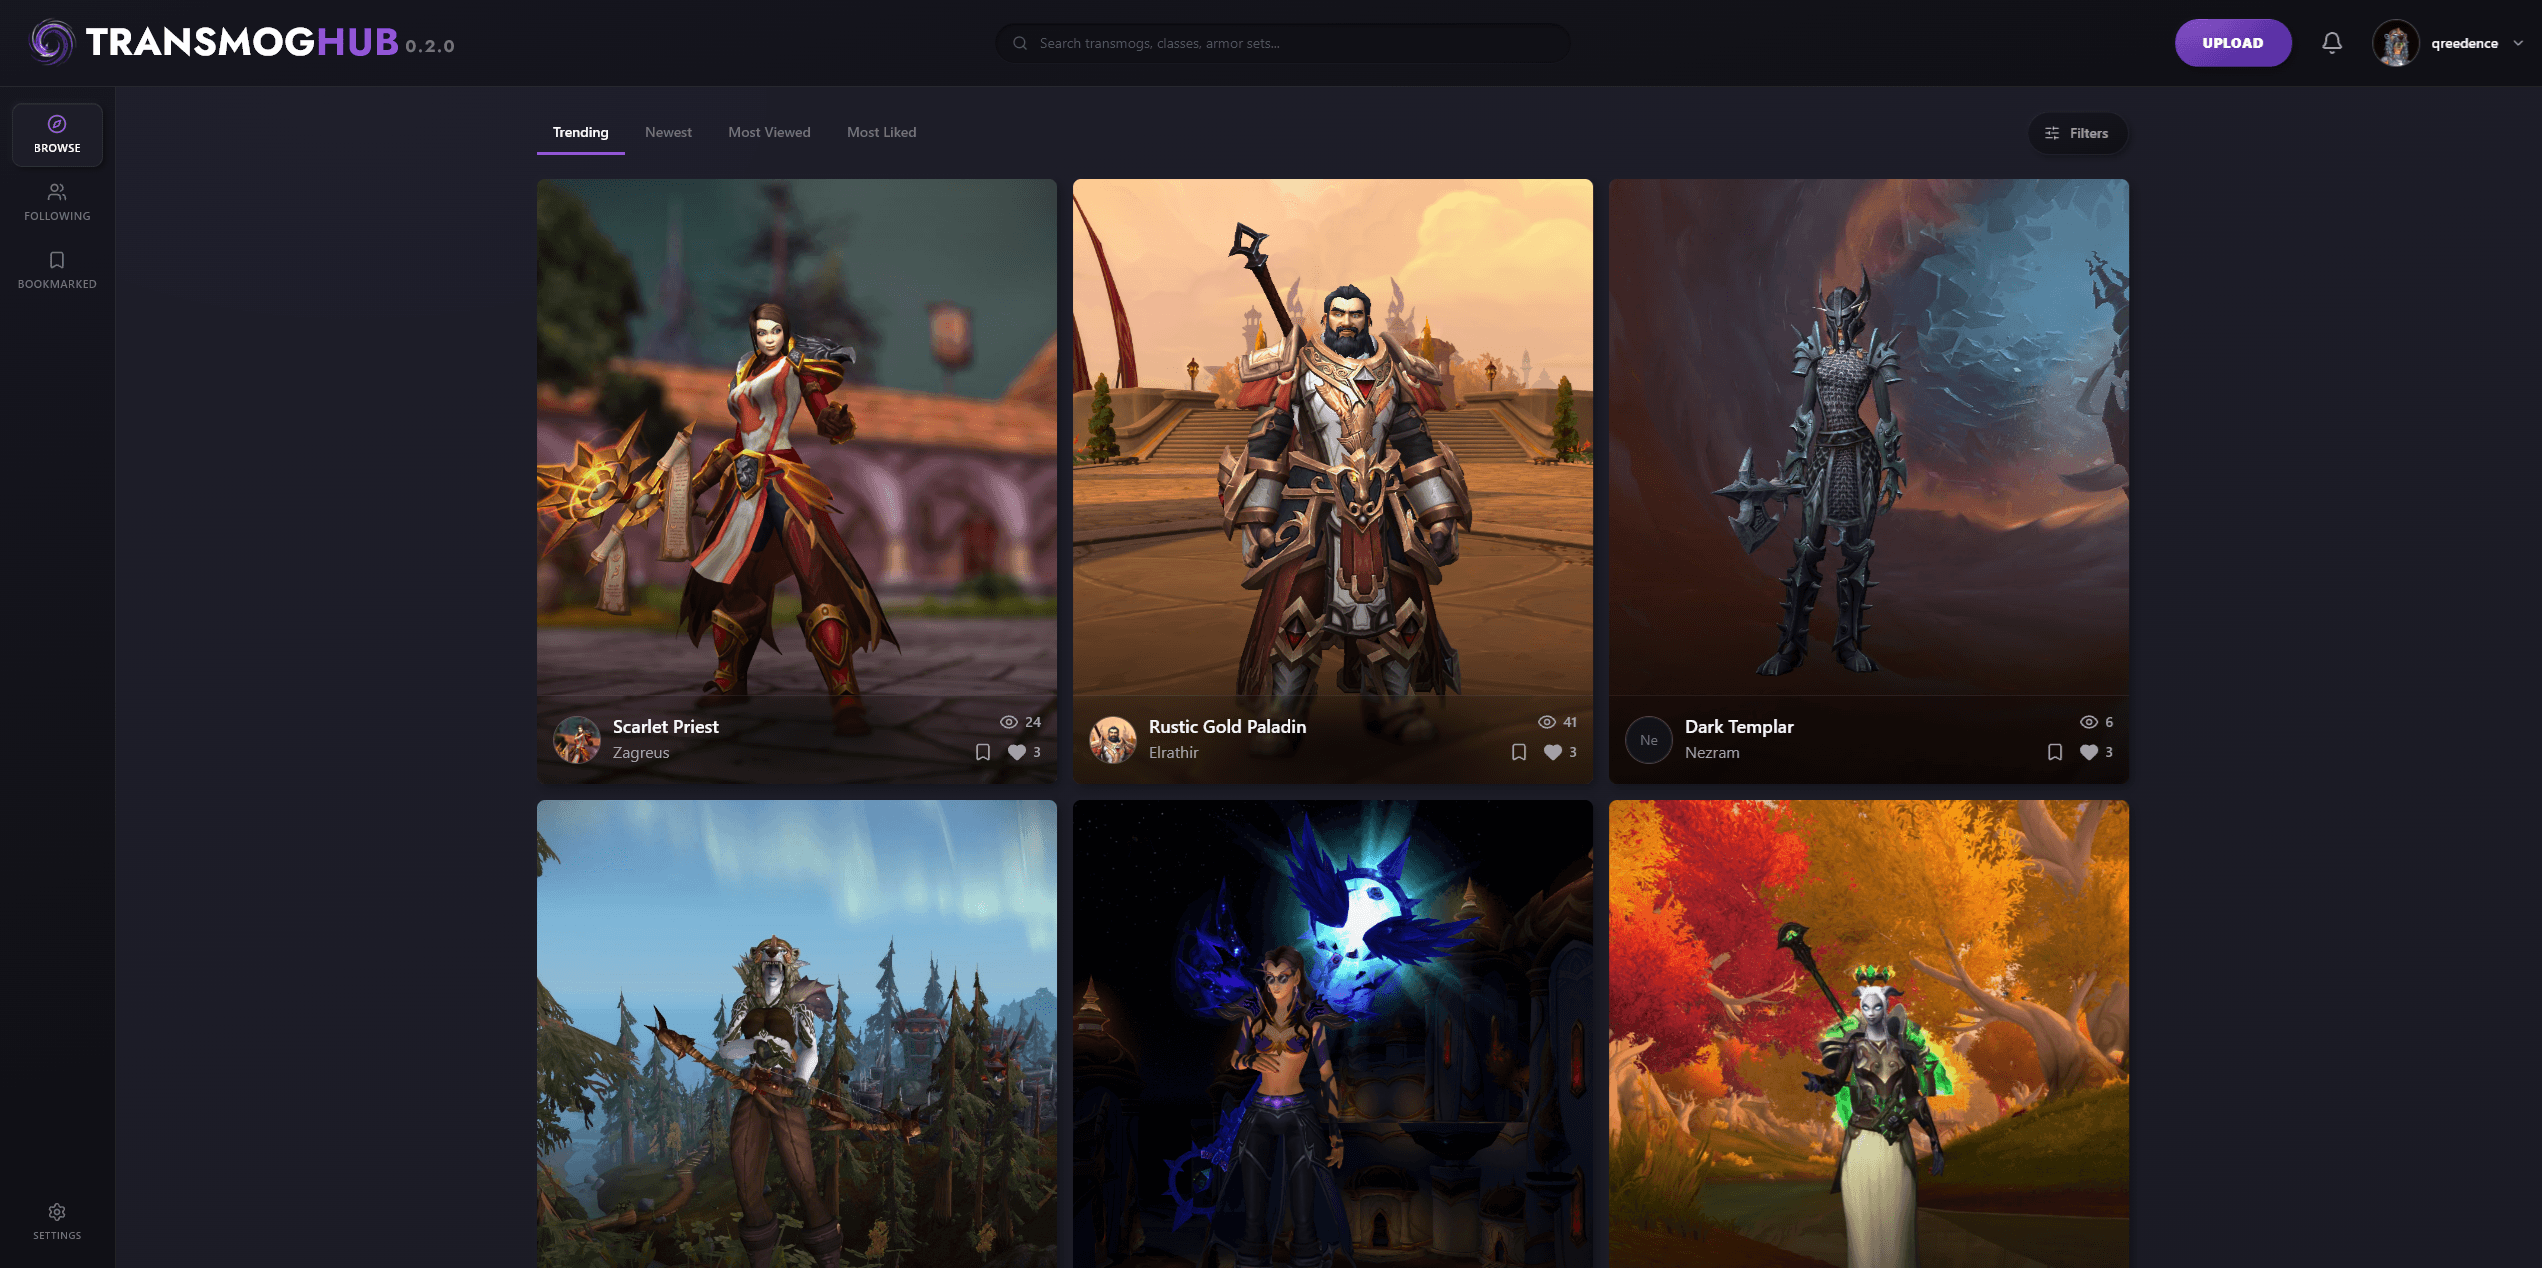Like the Rustic Gold Paladin transmog
The width and height of the screenshot is (2542, 1268).
point(1553,752)
